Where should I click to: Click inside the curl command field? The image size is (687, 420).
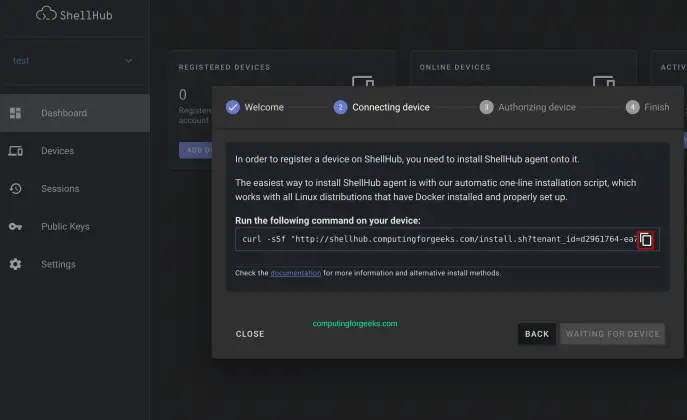click(x=435, y=240)
